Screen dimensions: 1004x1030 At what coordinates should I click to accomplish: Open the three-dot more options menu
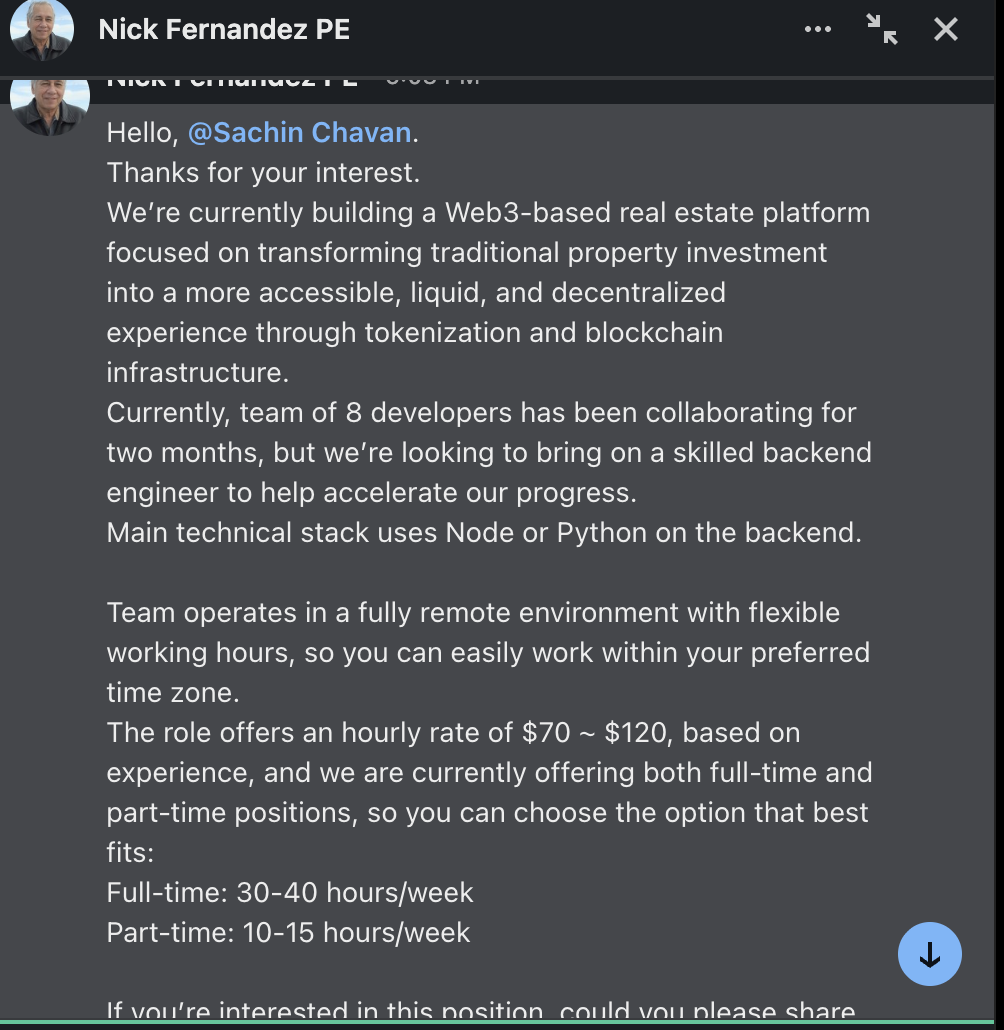point(817,30)
